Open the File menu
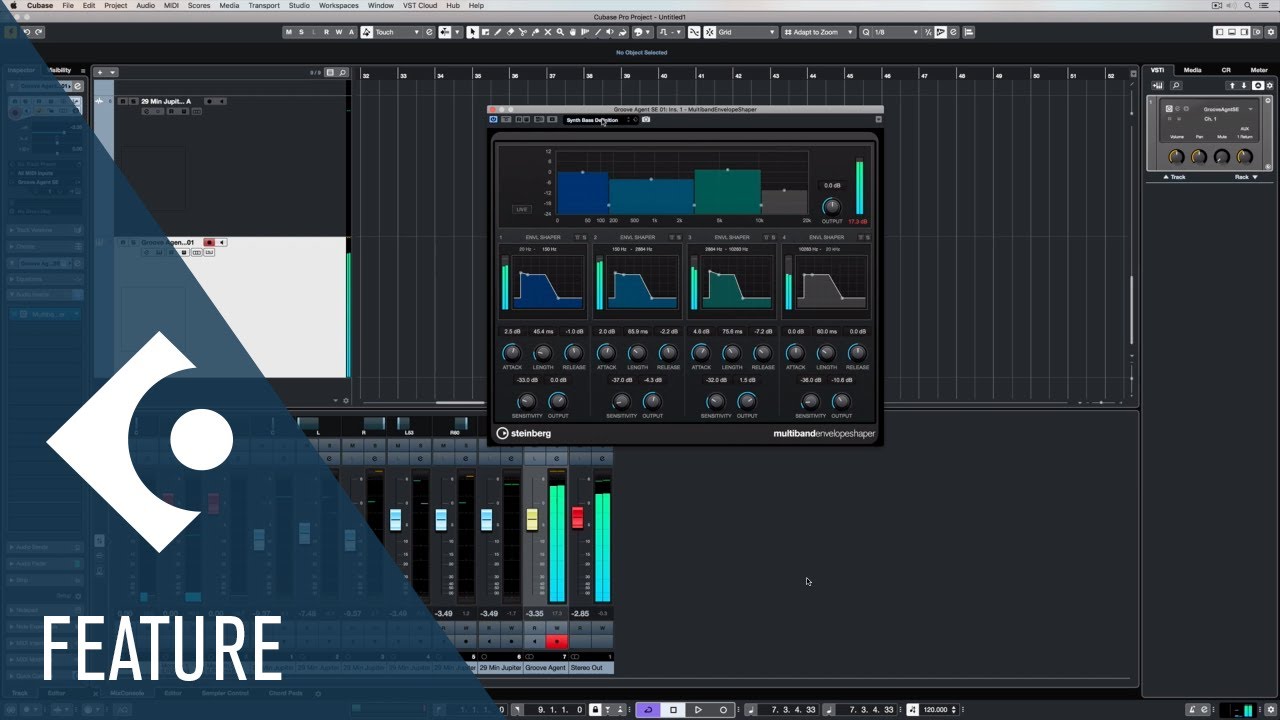 pos(68,5)
